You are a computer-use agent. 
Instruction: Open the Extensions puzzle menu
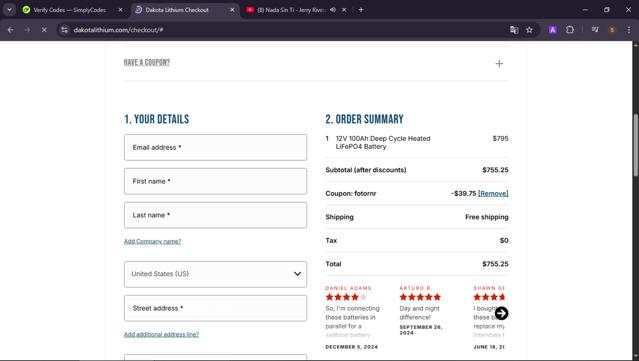(570, 30)
